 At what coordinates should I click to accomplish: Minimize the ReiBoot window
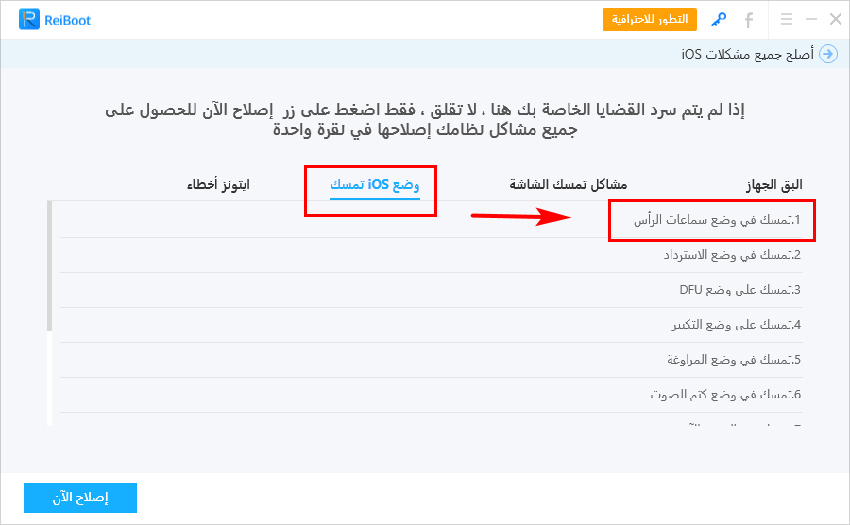click(x=811, y=20)
